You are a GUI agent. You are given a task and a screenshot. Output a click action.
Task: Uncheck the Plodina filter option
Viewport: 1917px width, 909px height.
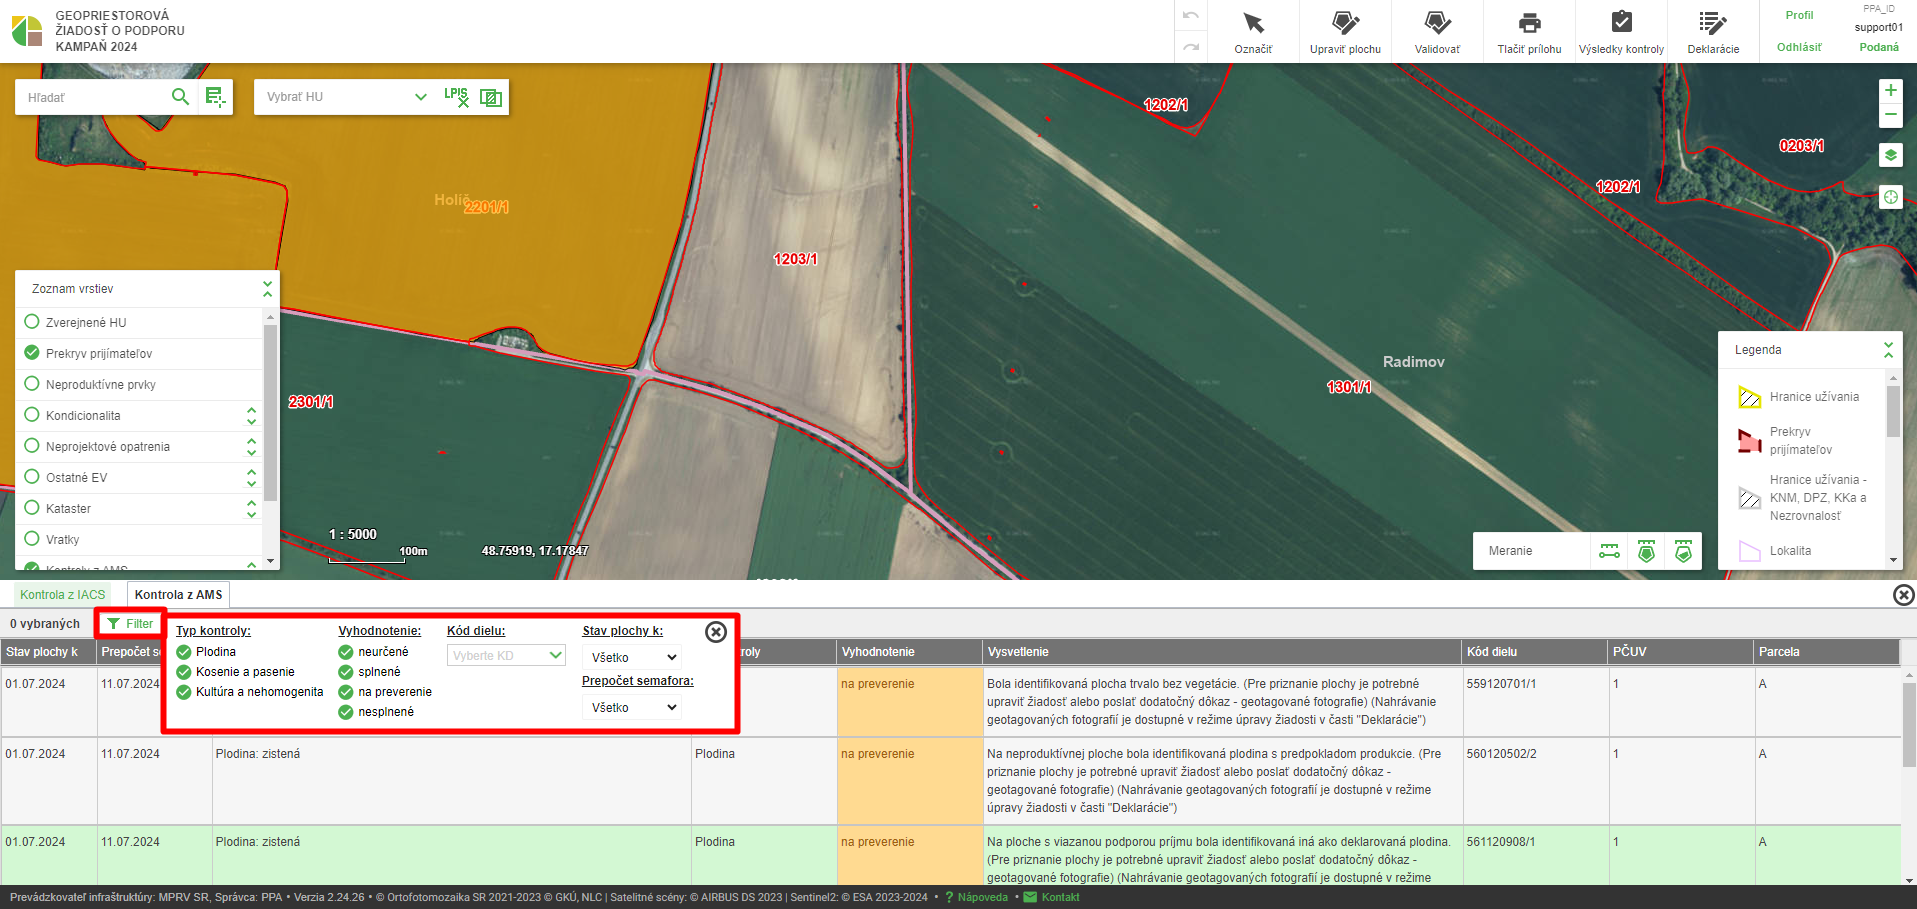(x=184, y=652)
